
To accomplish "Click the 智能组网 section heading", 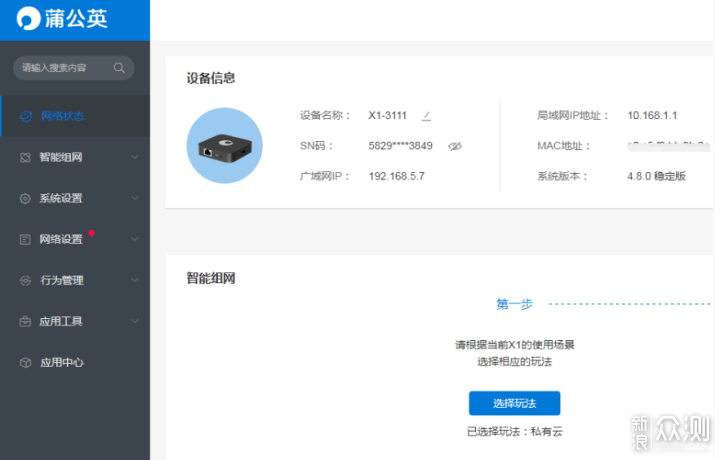I will click(x=211, y=278).
